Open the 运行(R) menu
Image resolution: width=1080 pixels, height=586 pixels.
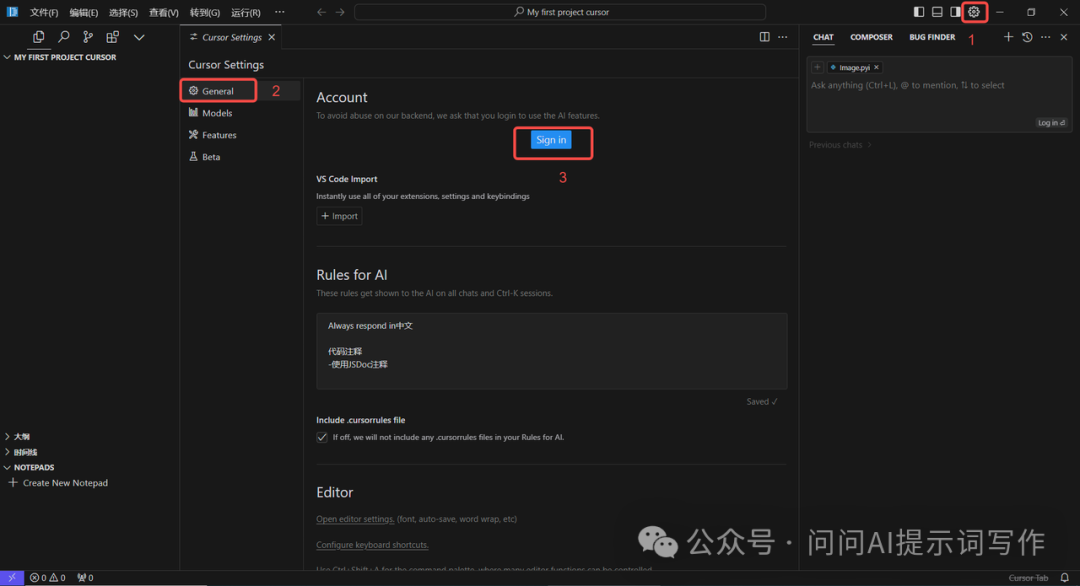tap(246, 12)
